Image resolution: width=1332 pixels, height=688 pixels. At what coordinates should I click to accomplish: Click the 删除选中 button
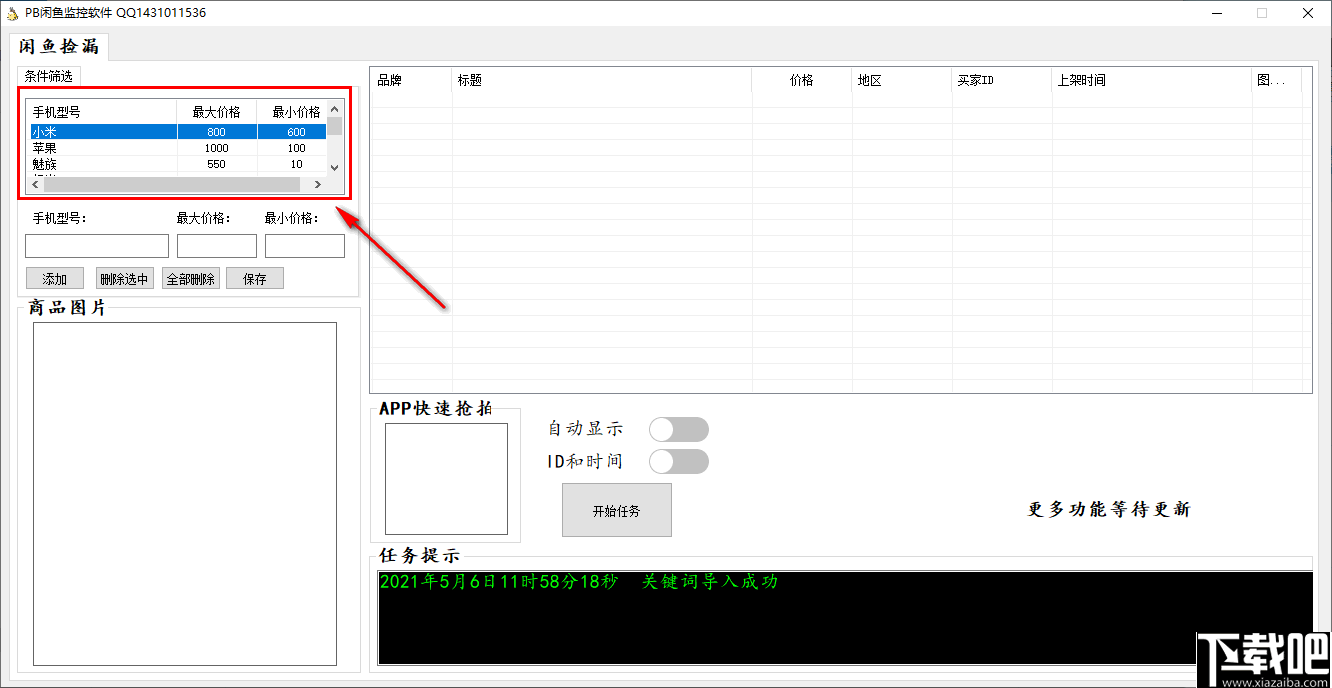pos(125,279)
